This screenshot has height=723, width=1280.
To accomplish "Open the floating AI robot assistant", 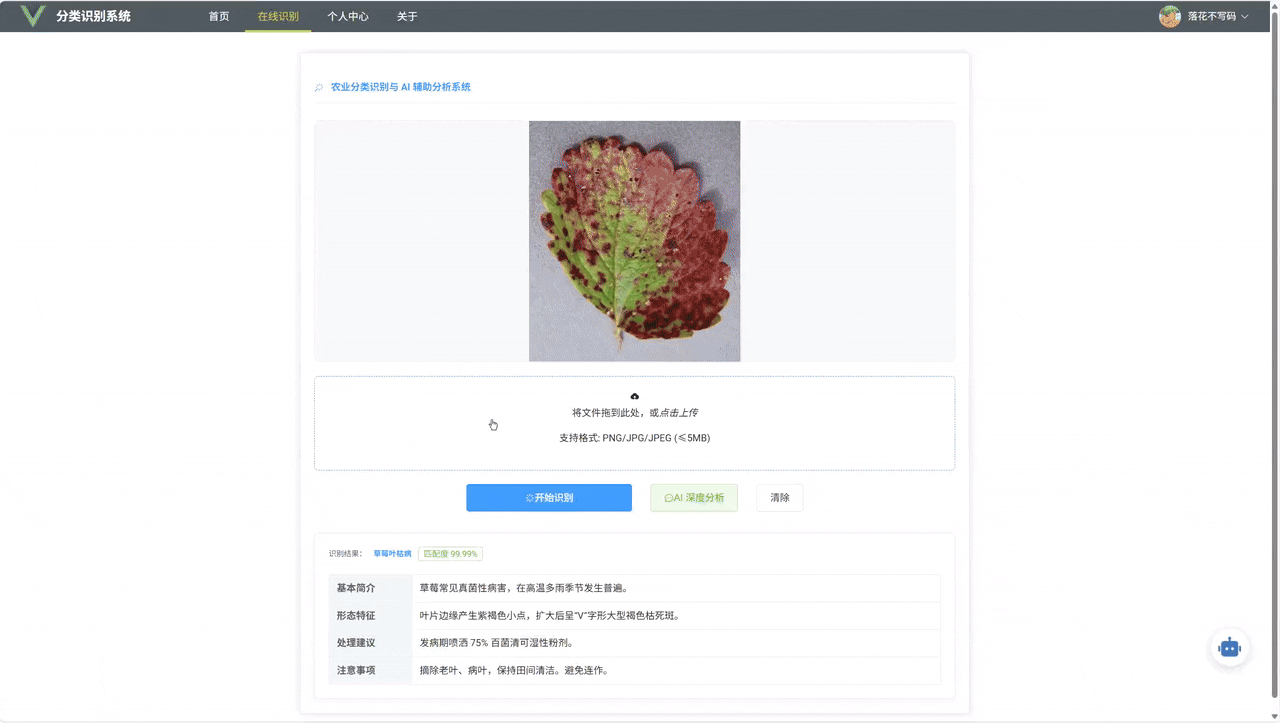I will coord(1229,648).
